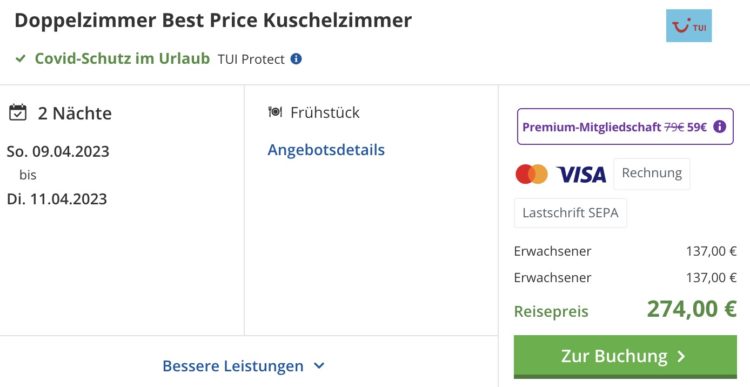Click the VISA payment logo

coord(582,175)
